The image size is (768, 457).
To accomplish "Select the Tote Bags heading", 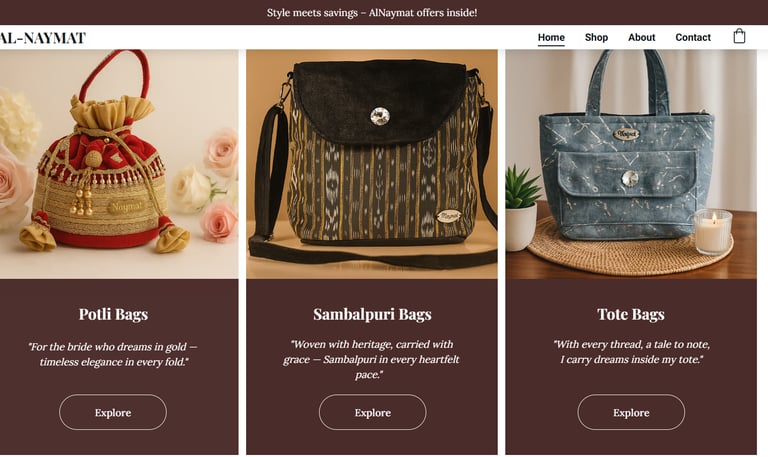I will [x=631, y=314].
